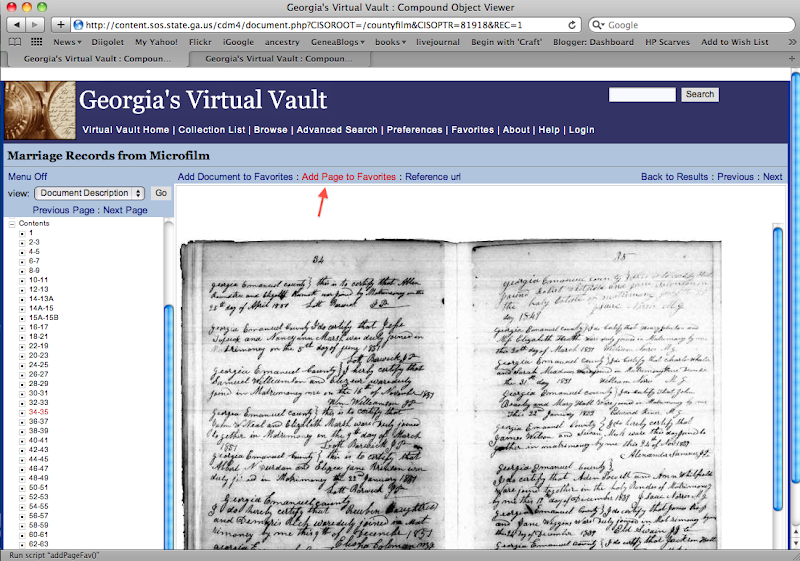This screenshot has height=561, width=800.
Task: Click the contents panel scrollbar thumb
Action: [168, 426]
